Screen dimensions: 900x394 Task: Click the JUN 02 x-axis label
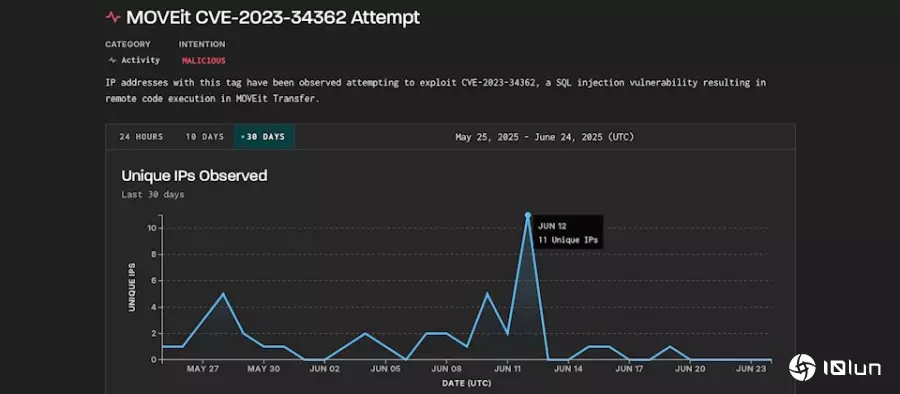[x=325, y=369]
